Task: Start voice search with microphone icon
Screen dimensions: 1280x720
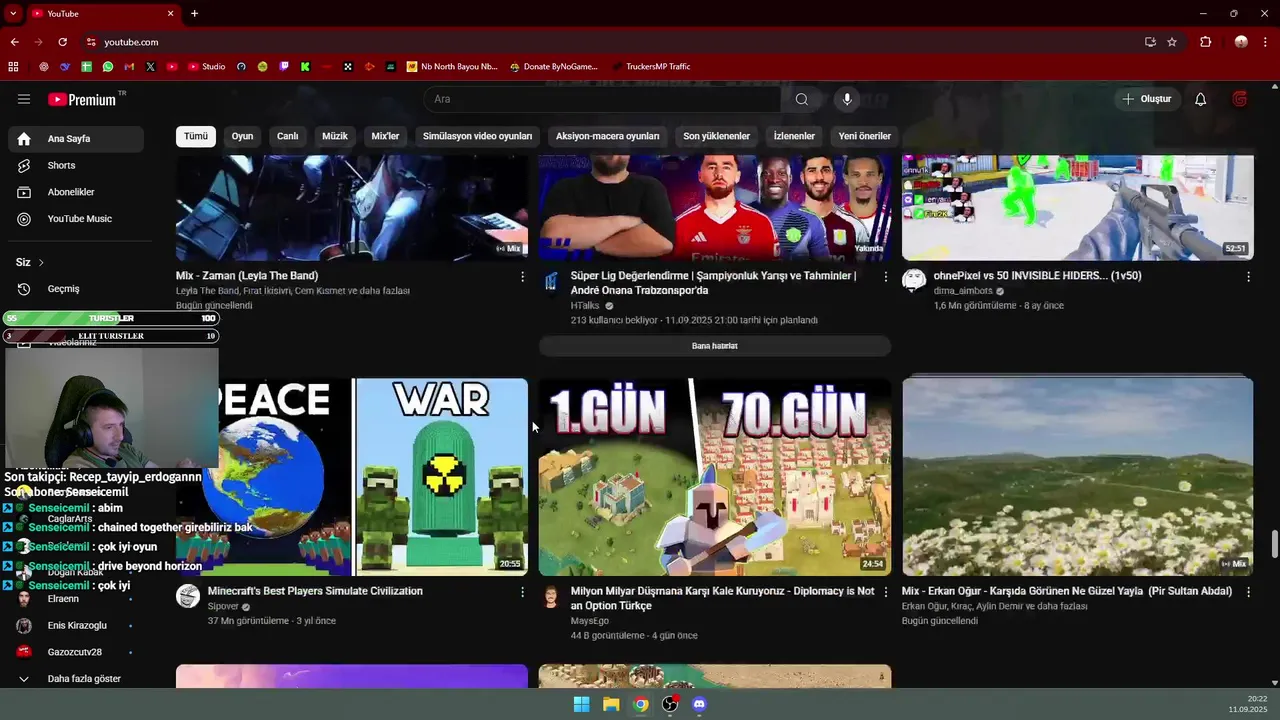Action: coord(847,99)
